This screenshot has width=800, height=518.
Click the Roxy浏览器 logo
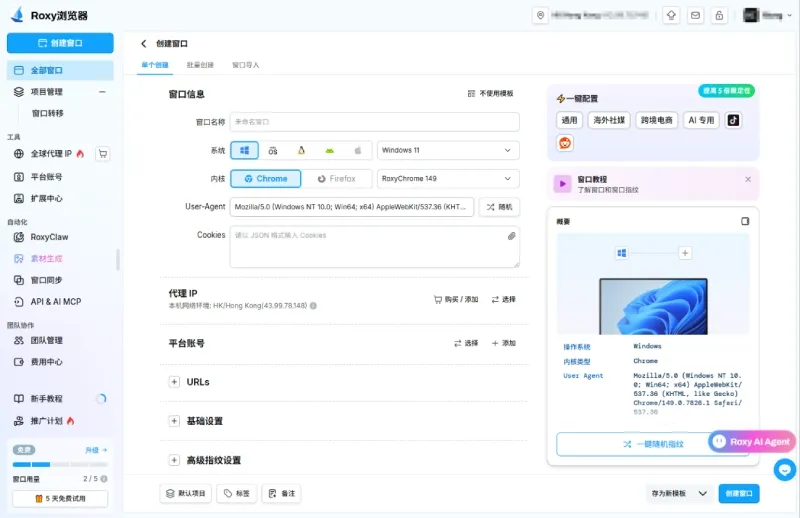point(49,15)
